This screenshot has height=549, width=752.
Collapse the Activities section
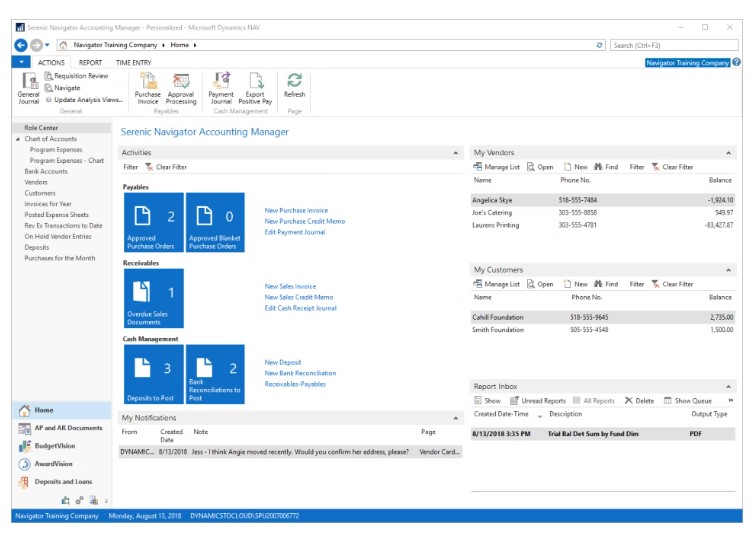455,152
